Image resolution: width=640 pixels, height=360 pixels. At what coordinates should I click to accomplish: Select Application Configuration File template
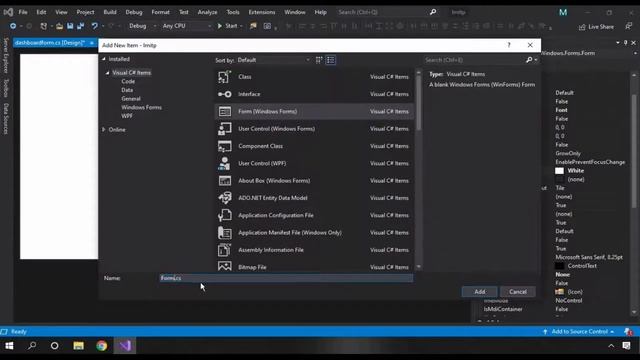(314, 215)
